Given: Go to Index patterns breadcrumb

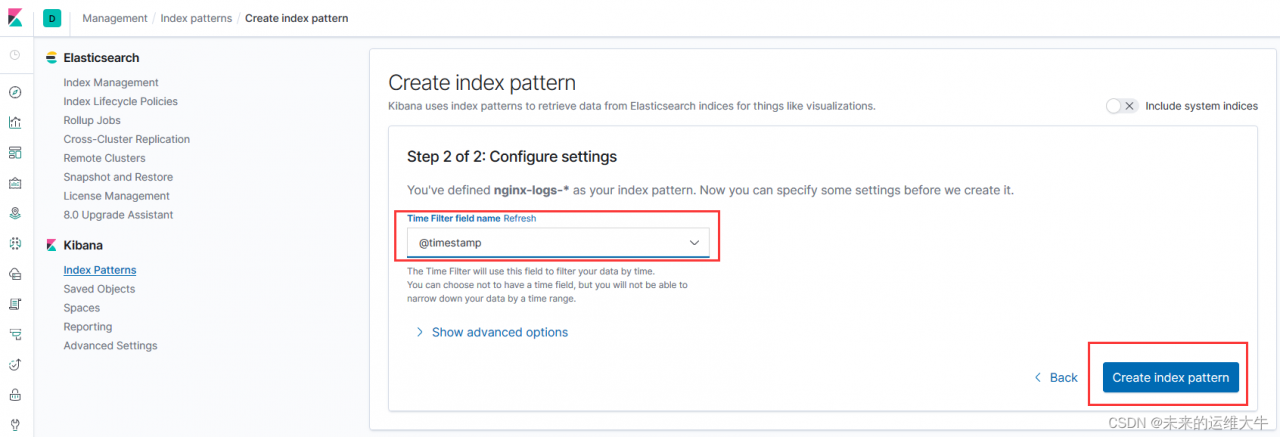Looking at the screenshot, I should pos(196,19).
